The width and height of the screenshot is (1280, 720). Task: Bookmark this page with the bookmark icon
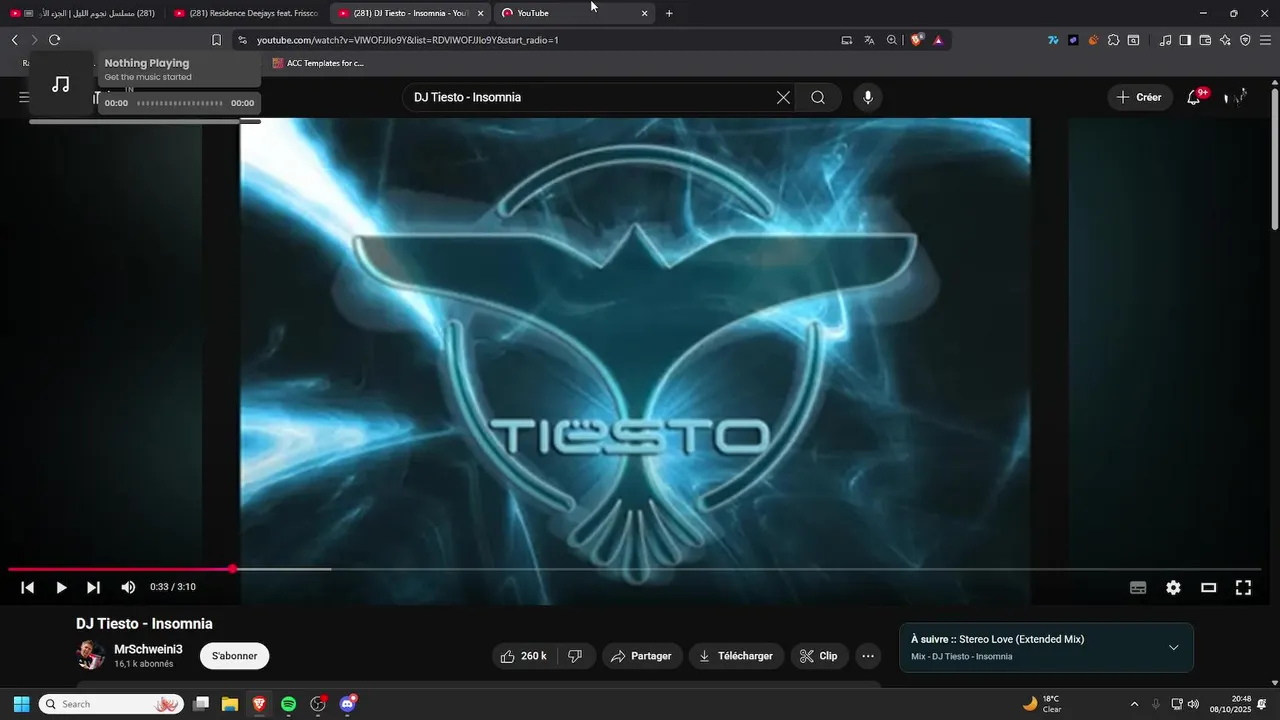pyautogui.click(x=216, y=40)
